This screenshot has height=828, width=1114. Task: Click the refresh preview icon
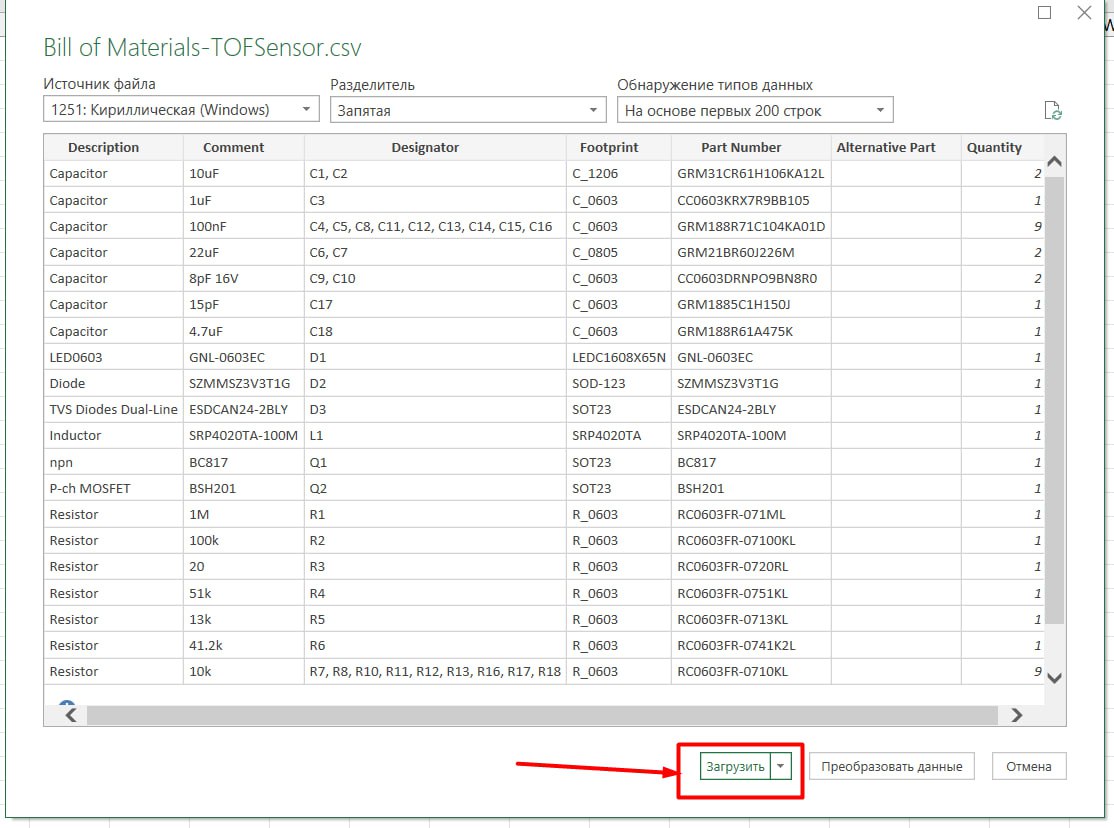point(1052,111)
